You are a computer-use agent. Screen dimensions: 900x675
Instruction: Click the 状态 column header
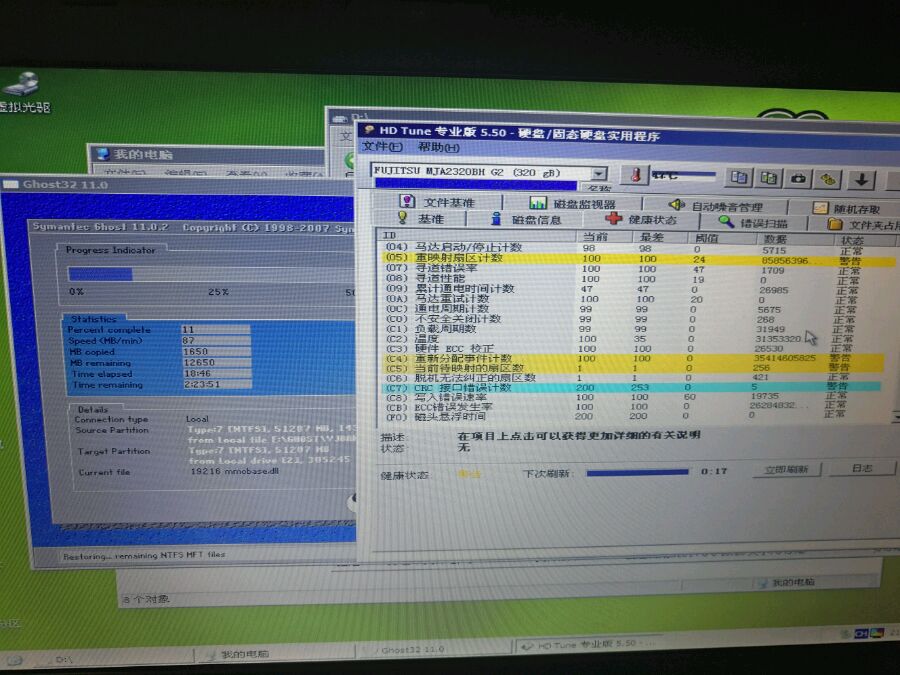pyautogui.click(x=864, y=240)
